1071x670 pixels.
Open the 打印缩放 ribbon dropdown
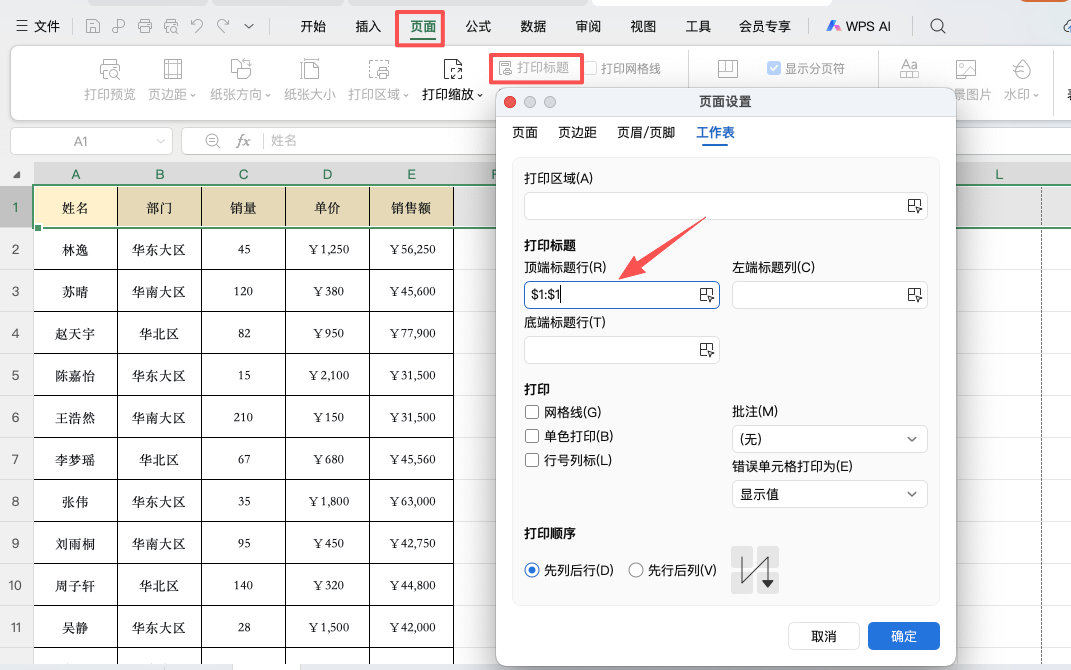pos(452,80)
